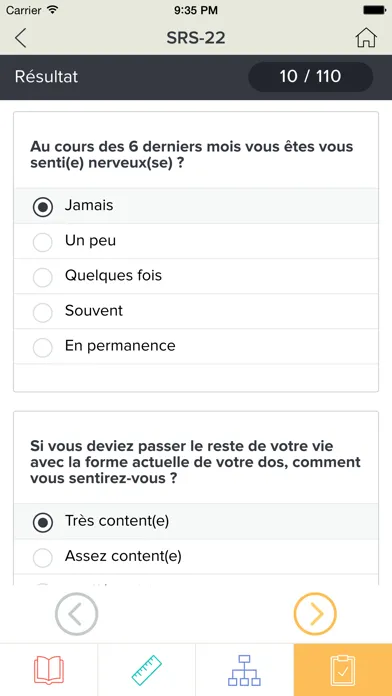Choose Assez content(e) answer

[196, 556]
